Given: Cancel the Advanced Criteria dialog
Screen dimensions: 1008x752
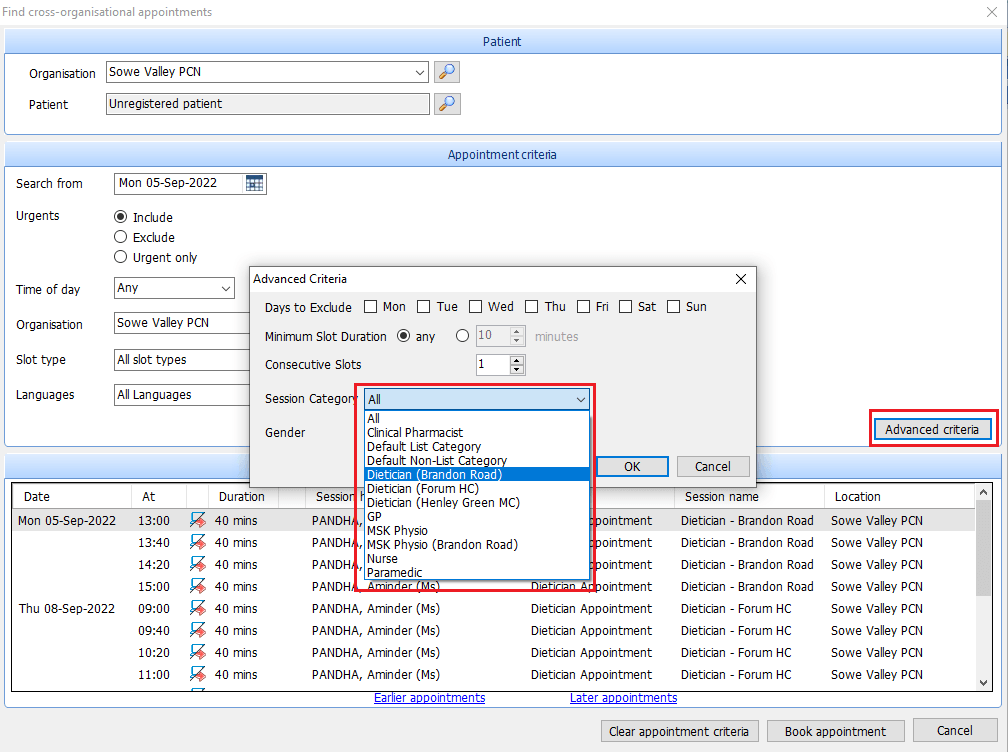Looking at the screenshot, I should (713, 467).
